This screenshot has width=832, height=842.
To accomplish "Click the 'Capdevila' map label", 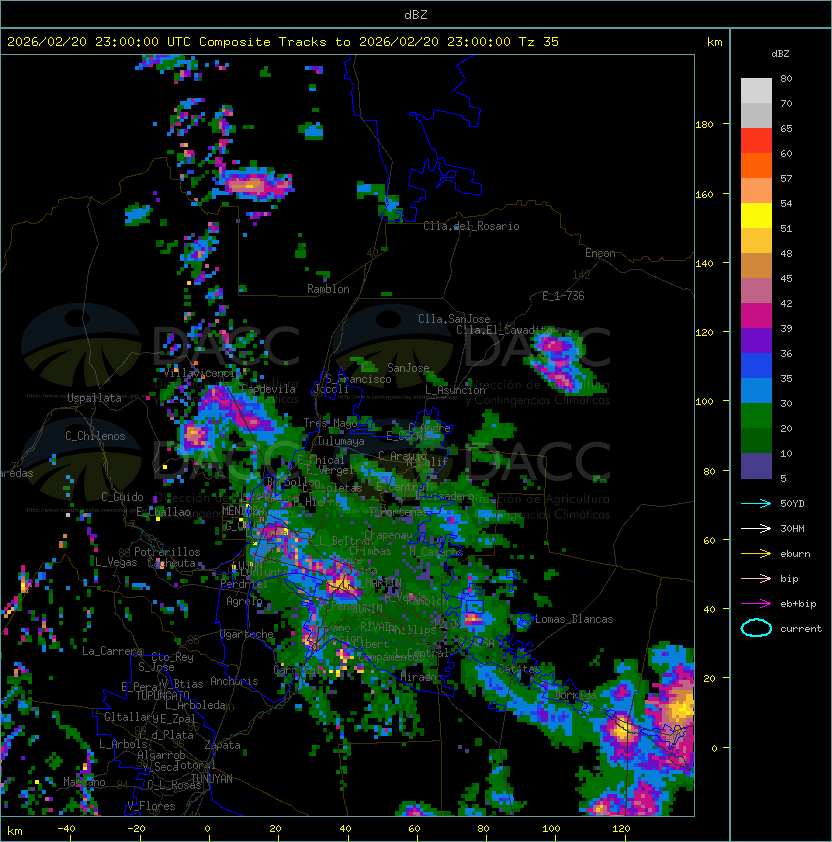I will [268, 389].
